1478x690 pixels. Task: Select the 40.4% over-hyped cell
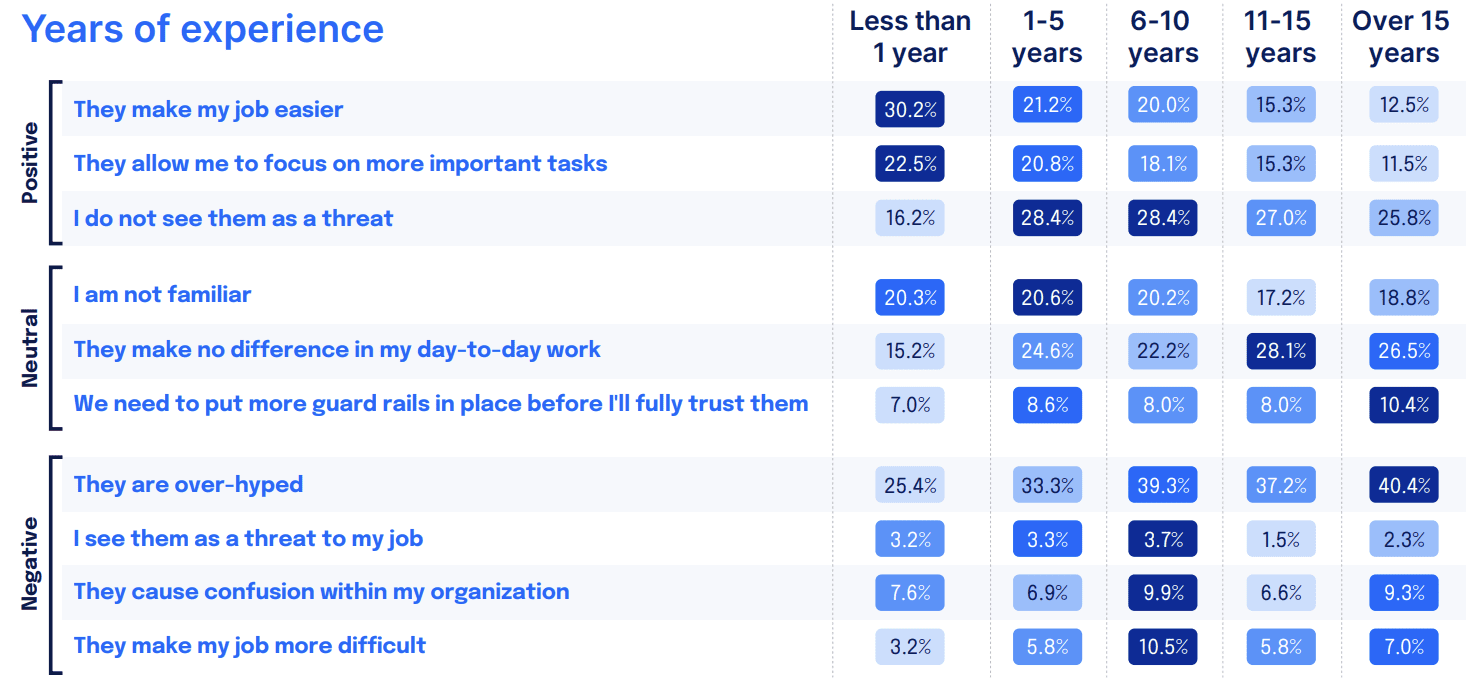click(x=1404, y=485)
